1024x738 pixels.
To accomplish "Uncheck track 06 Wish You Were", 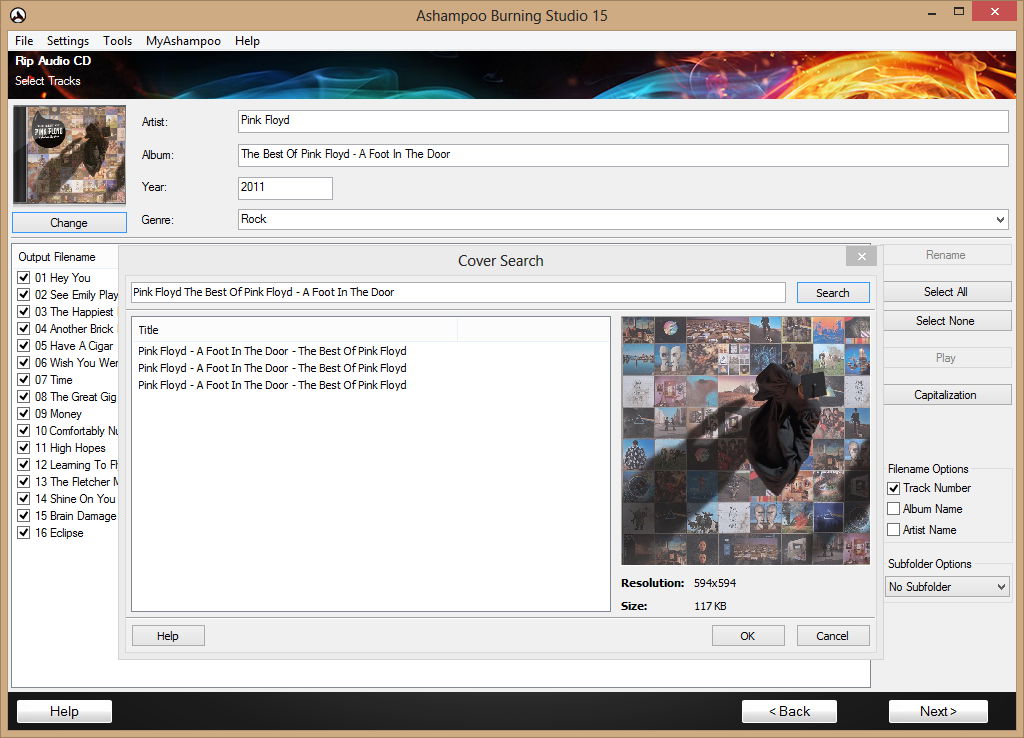I will pos(24,362).
